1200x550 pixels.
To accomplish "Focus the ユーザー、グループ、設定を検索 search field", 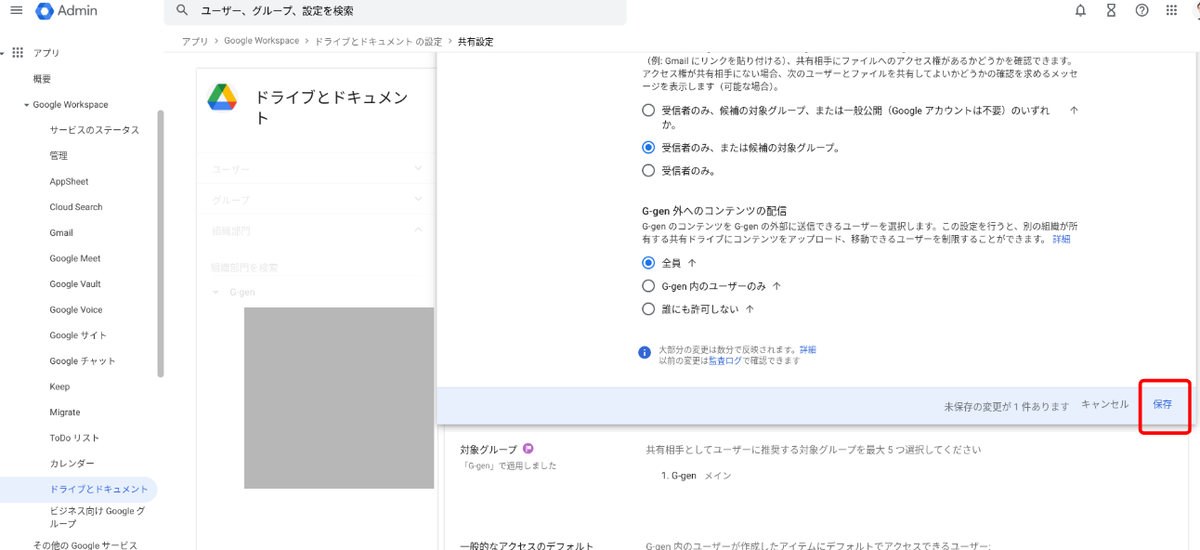I will pyautogui.click(x=395, y=11).
